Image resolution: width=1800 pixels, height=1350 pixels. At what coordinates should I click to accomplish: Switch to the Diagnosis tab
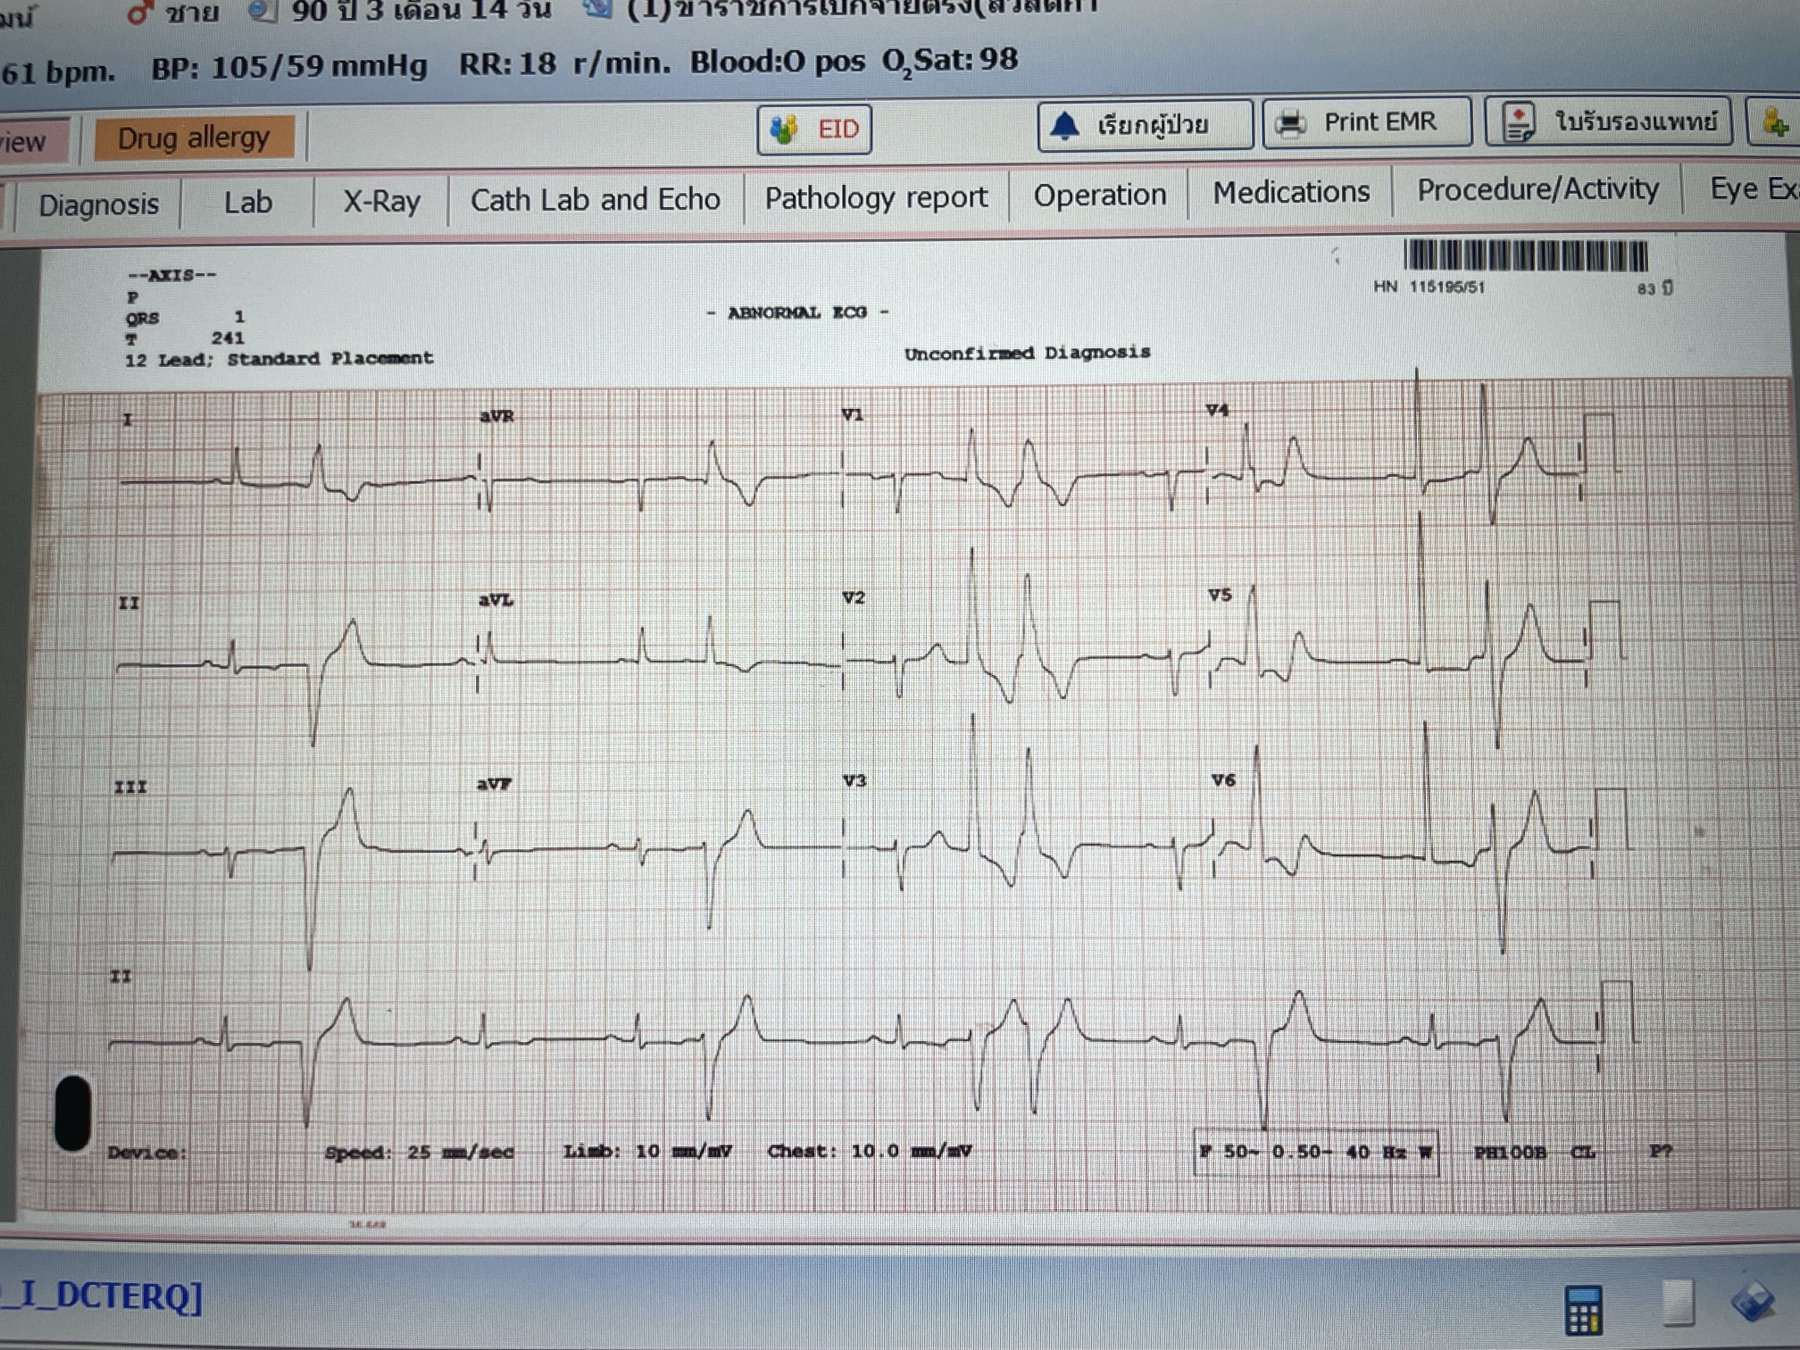click(x=98, y=205)
